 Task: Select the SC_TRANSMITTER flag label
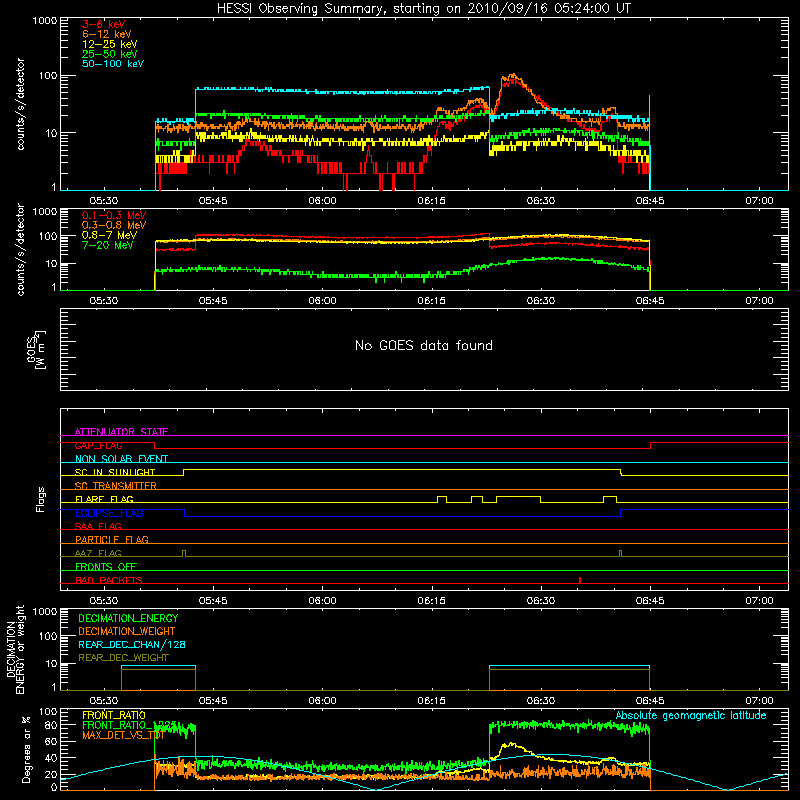116,486
